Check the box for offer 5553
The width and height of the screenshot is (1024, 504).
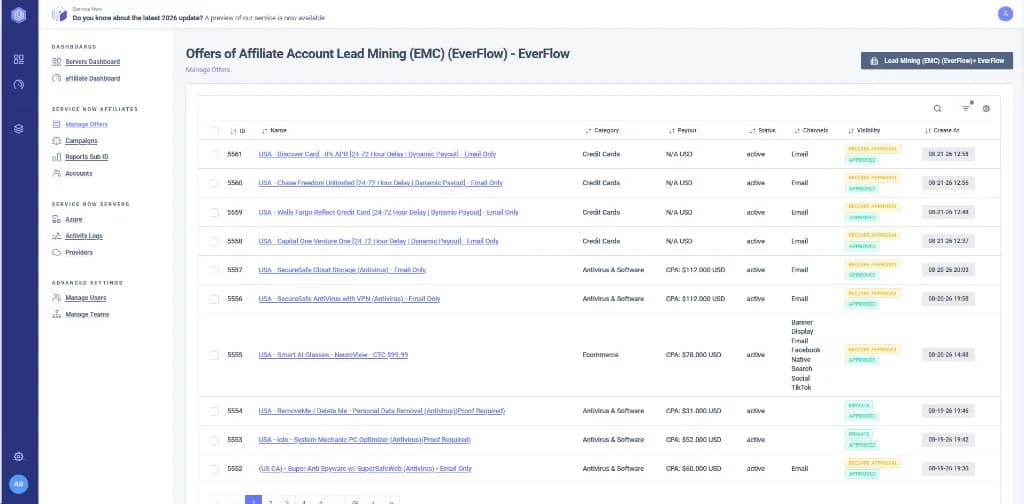click(x=214, y=440)
